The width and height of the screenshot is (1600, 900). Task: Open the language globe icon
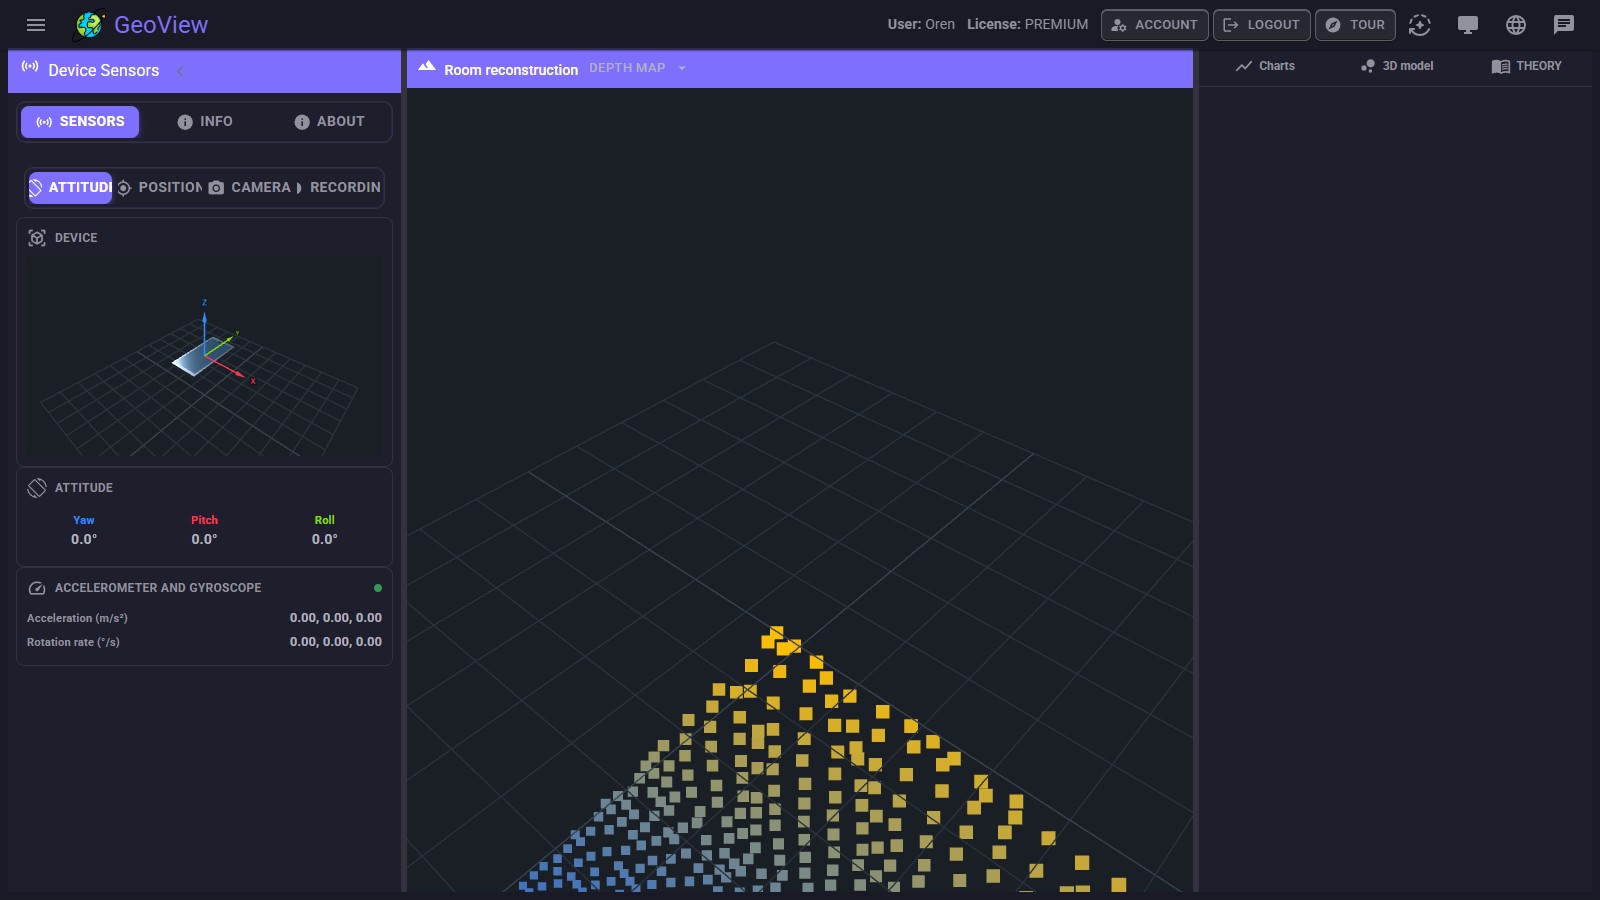[x=1516, y=25]
